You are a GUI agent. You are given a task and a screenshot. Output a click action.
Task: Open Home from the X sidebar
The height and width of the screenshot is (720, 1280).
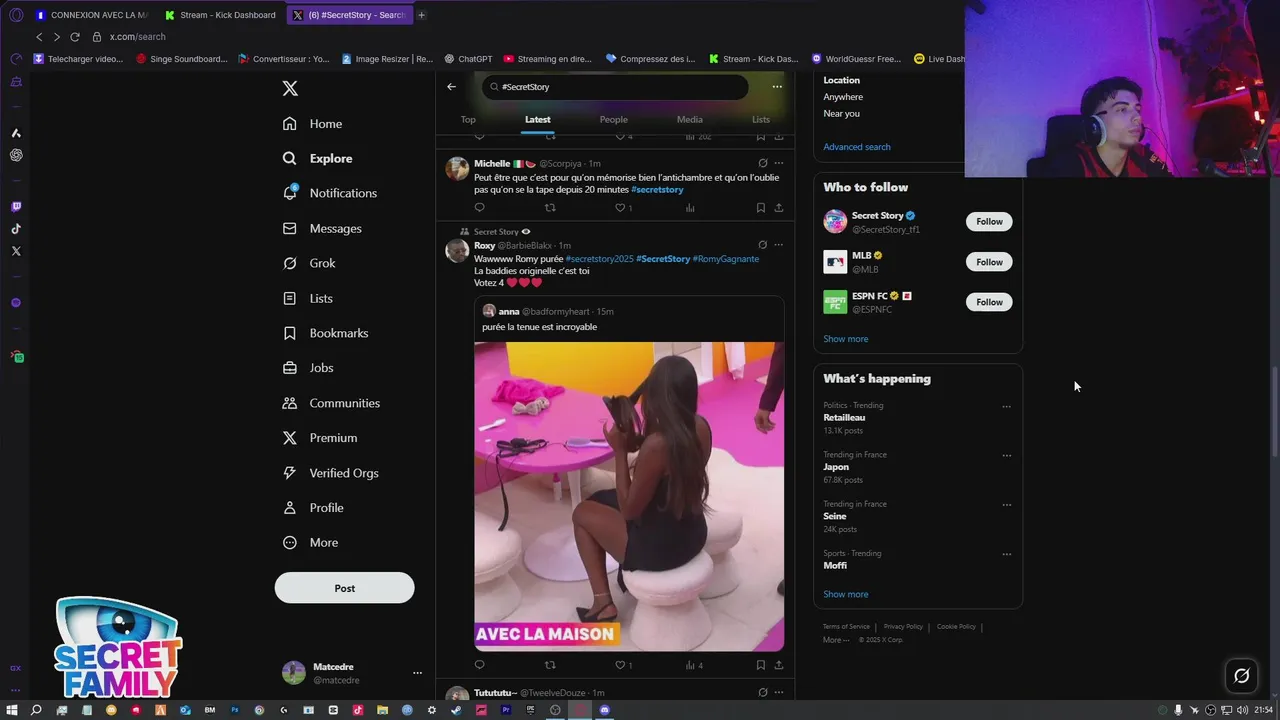click(x=313, y=124)
